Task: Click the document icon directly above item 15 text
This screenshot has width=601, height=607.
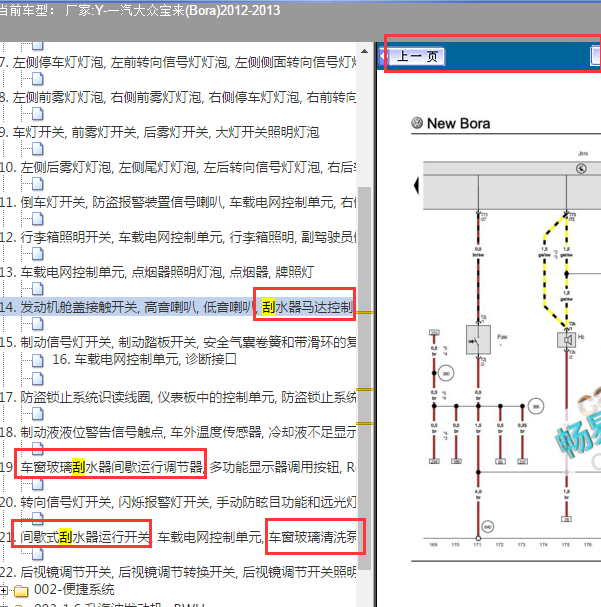Action: [38, 324]
